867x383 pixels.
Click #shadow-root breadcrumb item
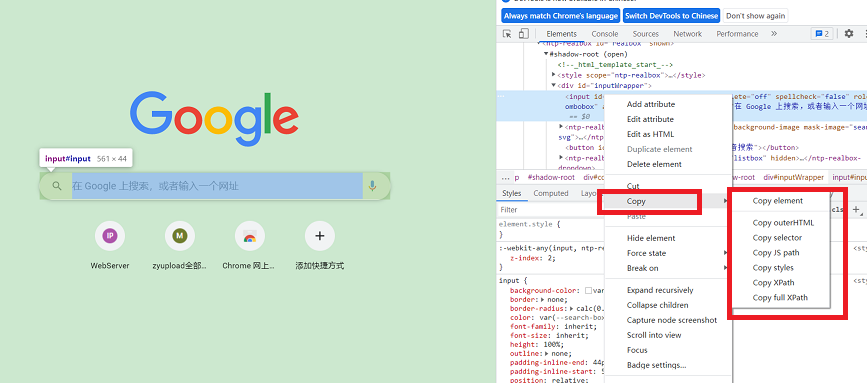click(x=551, y=177)
